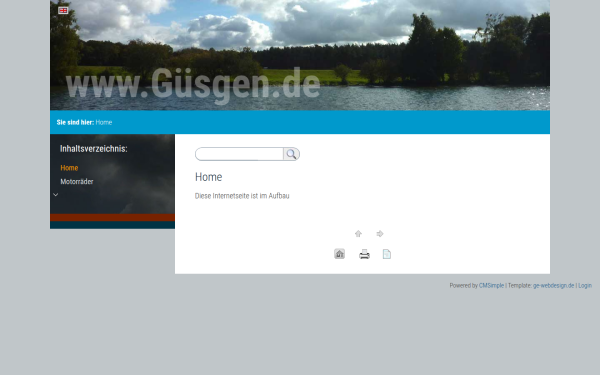Click the Login link in footer

tap(585, 285)
